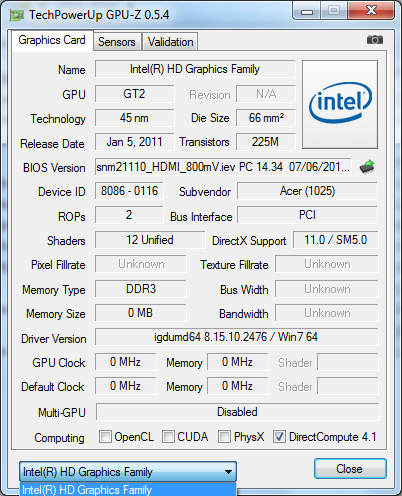Viewport: 402px width, 496px height.
Task: Click the Revision value N/A
Action: pyautogui.click(x=266, y=94)
